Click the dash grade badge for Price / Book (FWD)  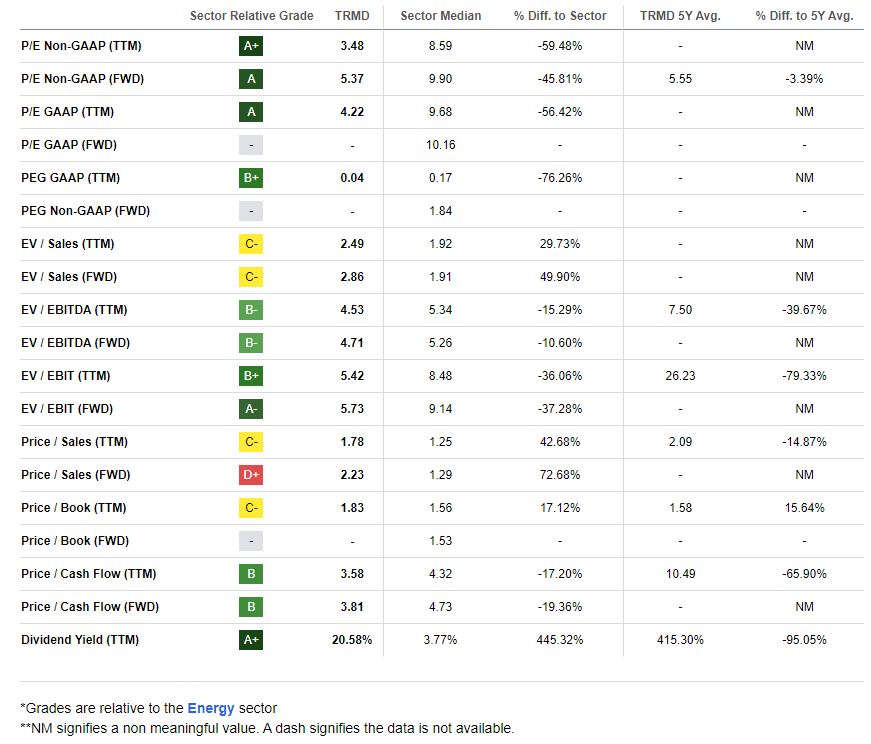point(251,541)
